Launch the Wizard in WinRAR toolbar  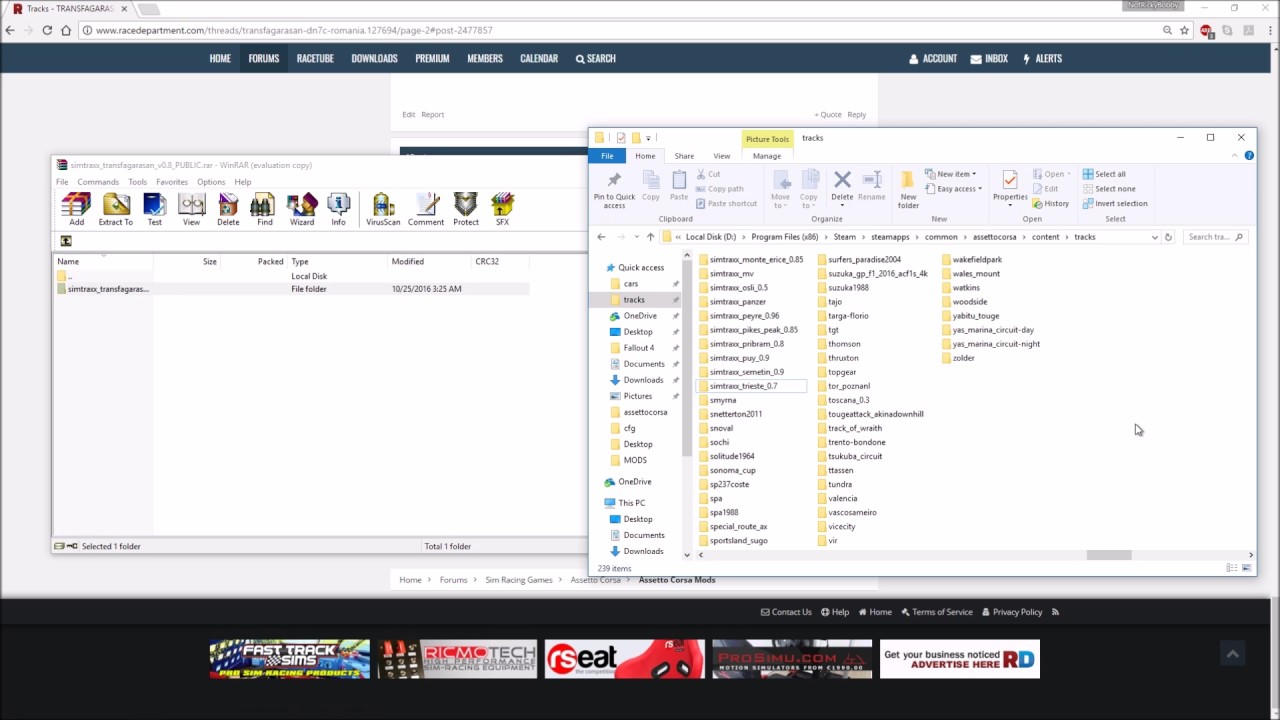coord(301,208)
